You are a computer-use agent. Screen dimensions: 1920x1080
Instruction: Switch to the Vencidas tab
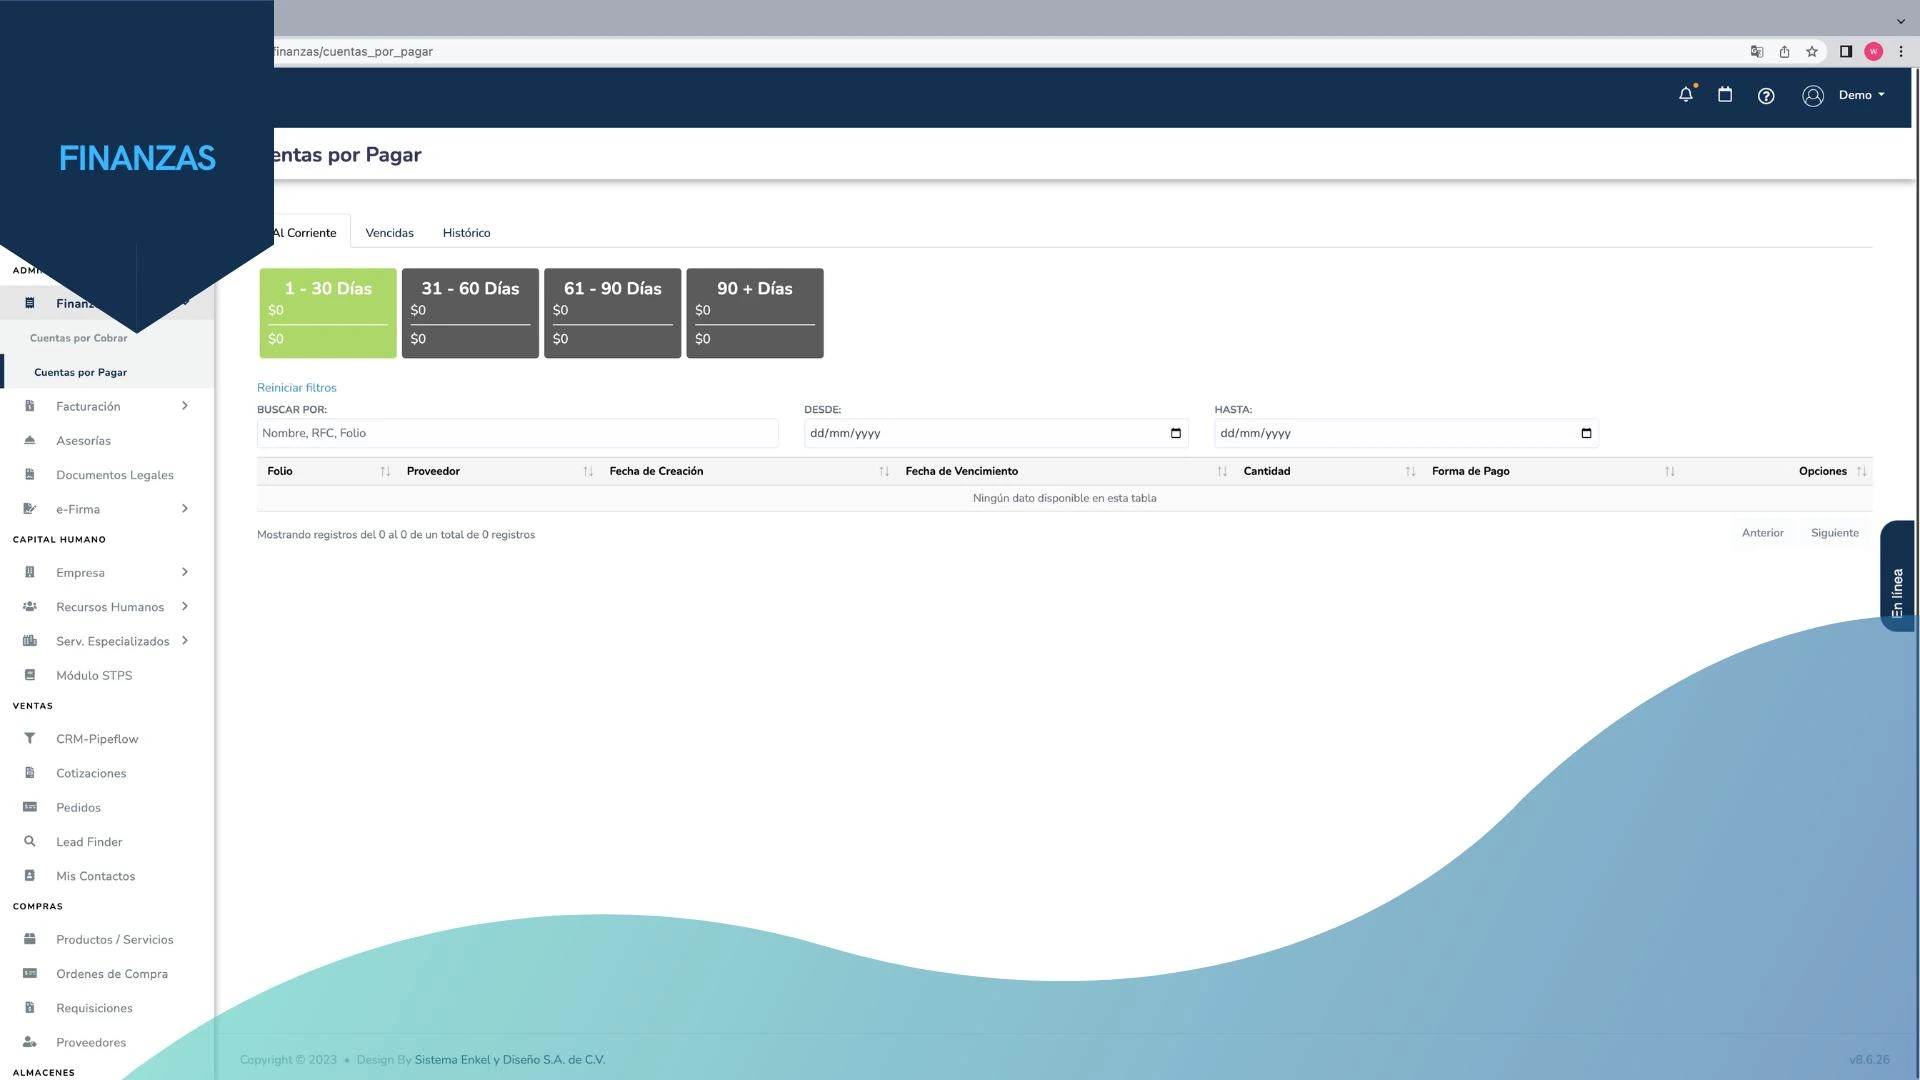[389, 233]
